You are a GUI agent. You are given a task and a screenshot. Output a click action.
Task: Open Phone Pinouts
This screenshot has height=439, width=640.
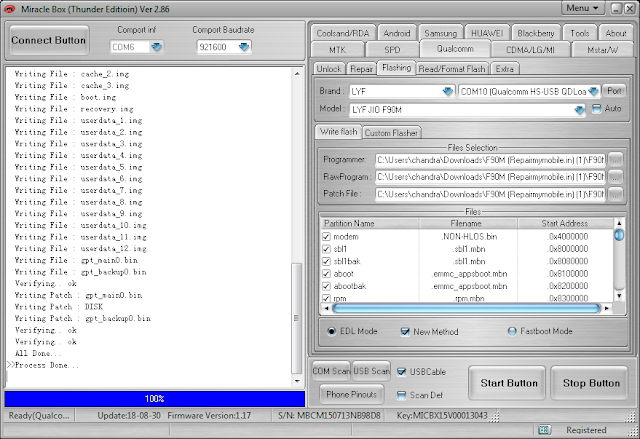[351, 395]
